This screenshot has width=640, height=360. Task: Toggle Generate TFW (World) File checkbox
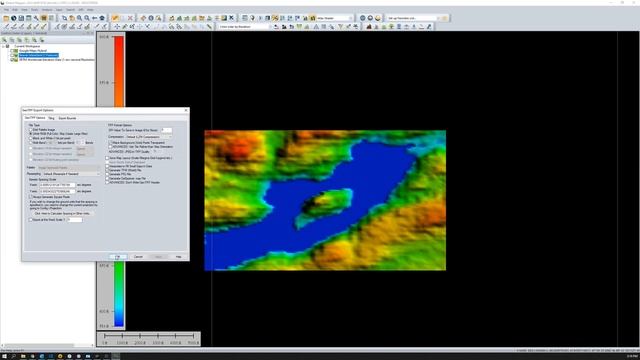(107, 170)
